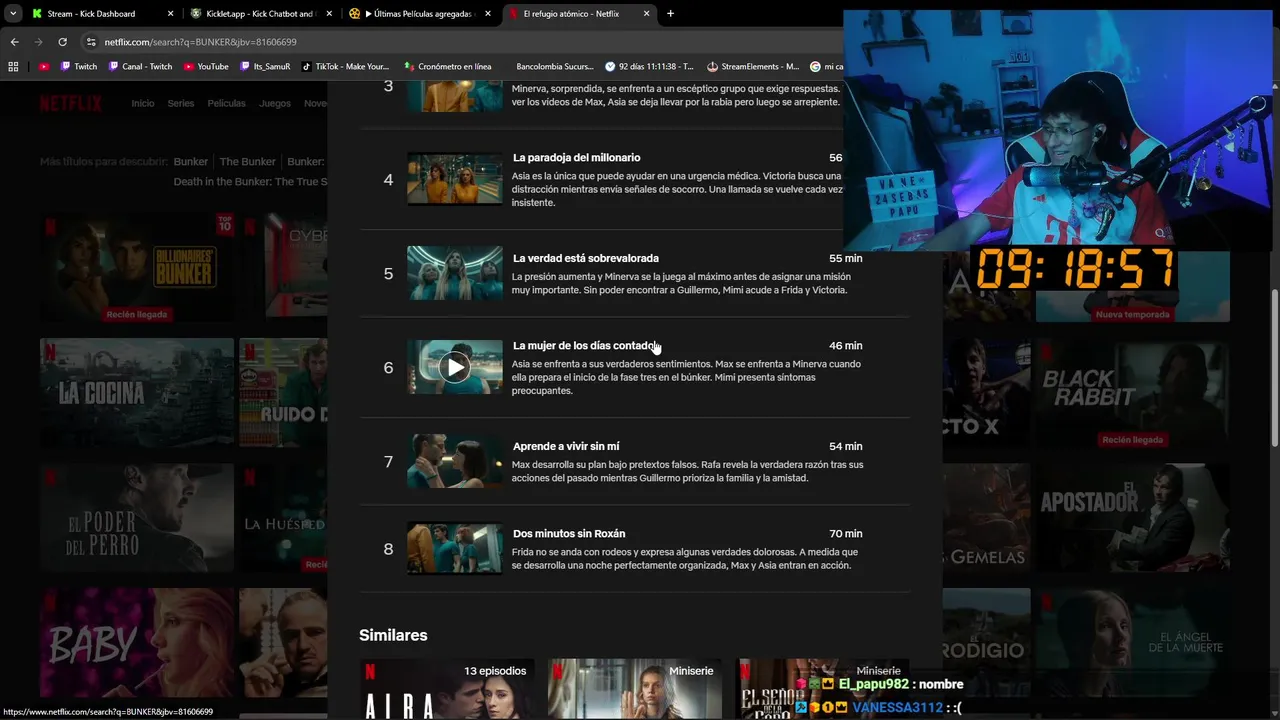Open the Twitch bookmark

(79, 67)
